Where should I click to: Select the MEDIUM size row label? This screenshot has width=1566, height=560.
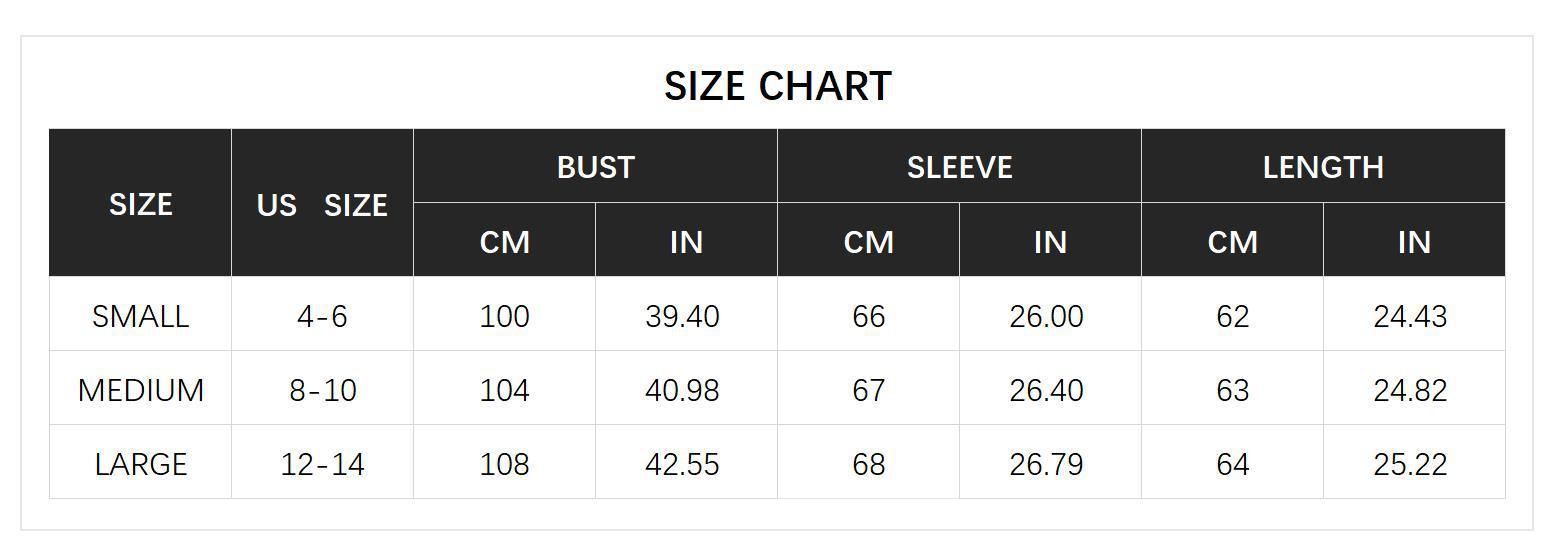point(140,390)
